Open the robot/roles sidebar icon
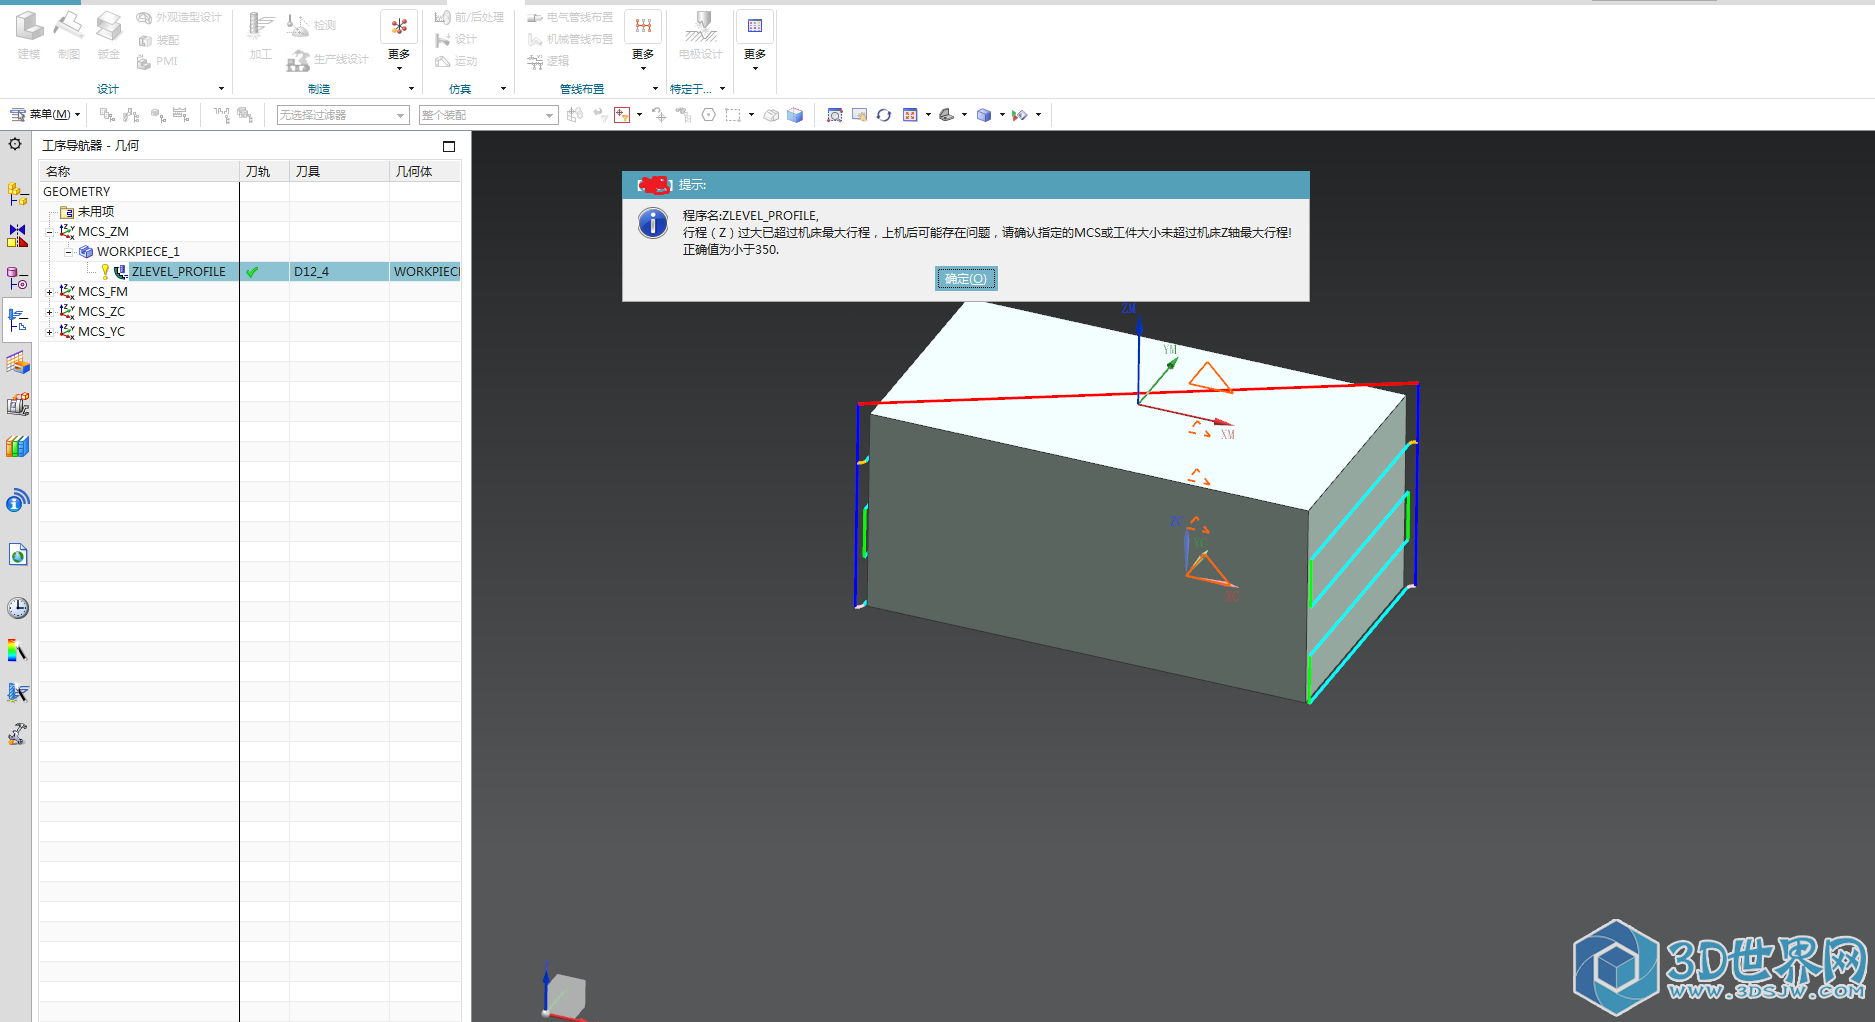1875x1022 pixels. point(17,734)
